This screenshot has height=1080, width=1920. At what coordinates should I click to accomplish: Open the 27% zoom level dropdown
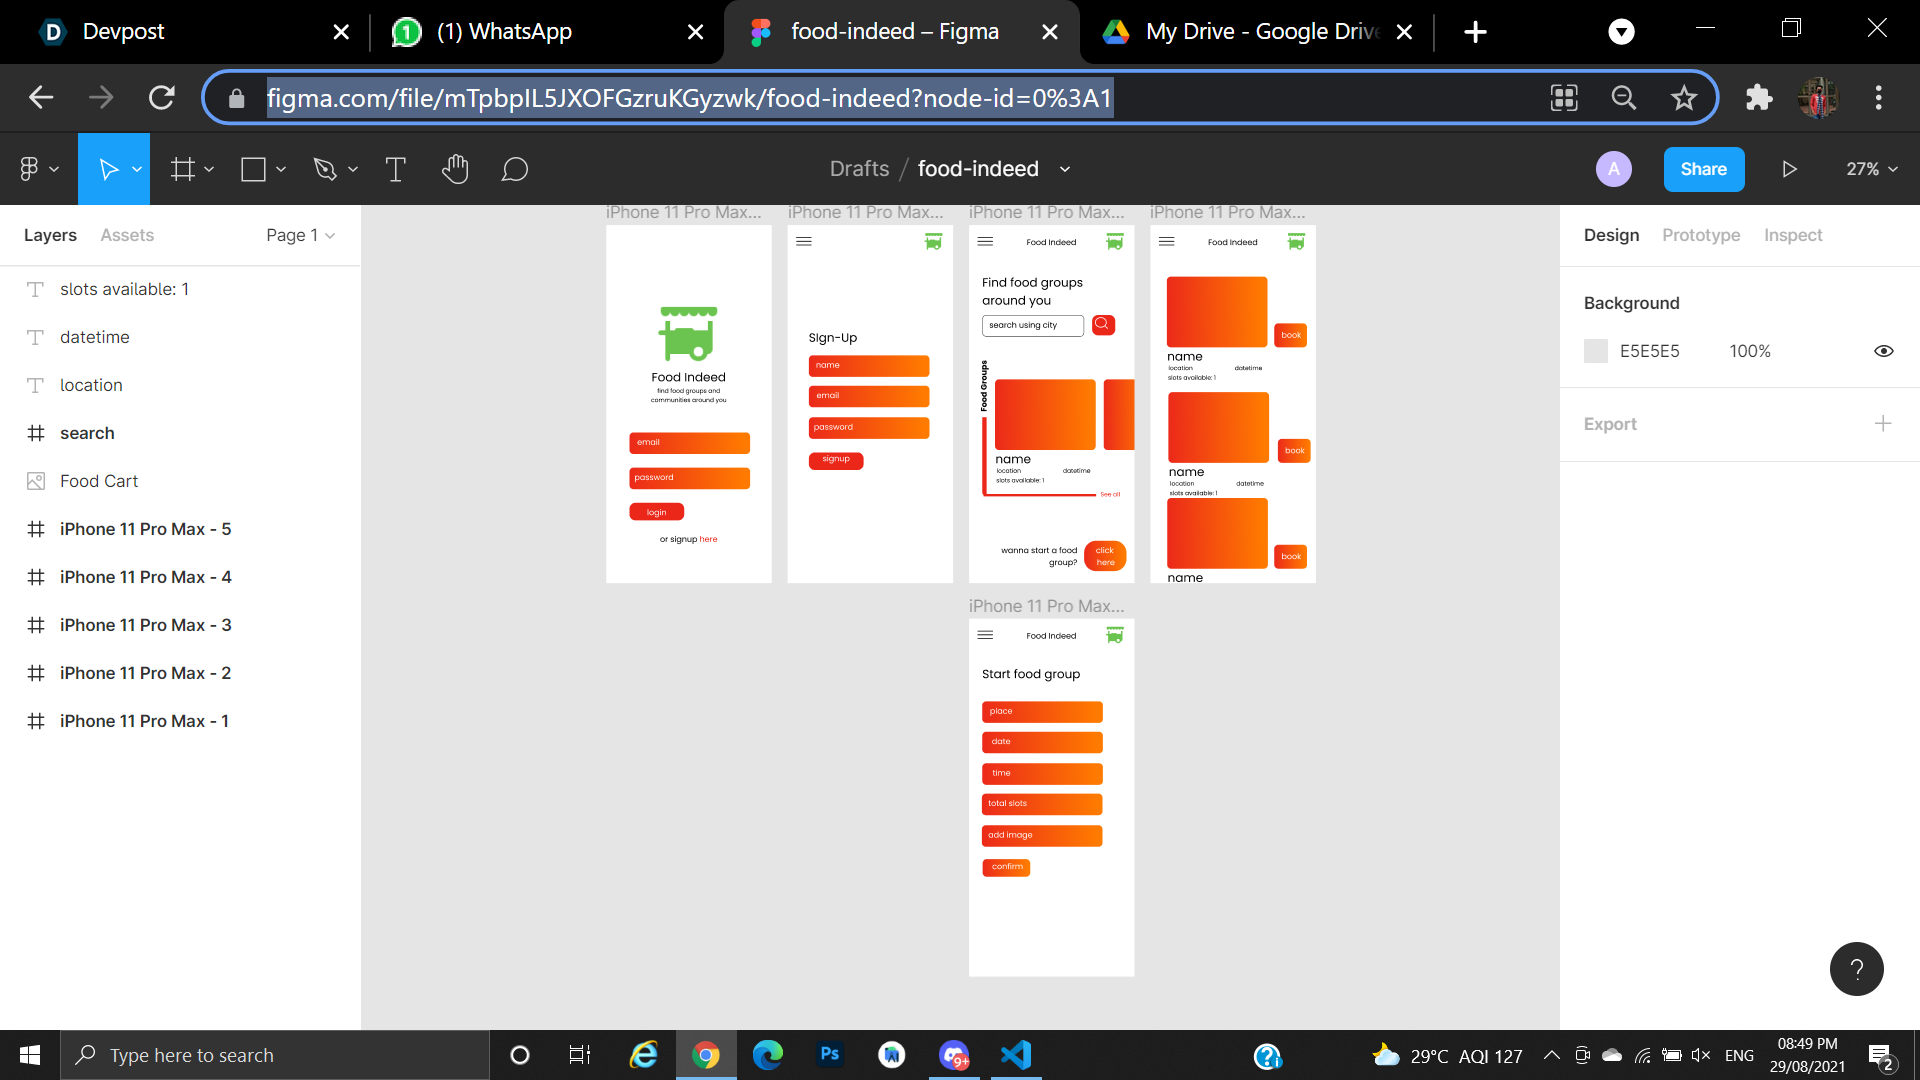point(1871,169)
